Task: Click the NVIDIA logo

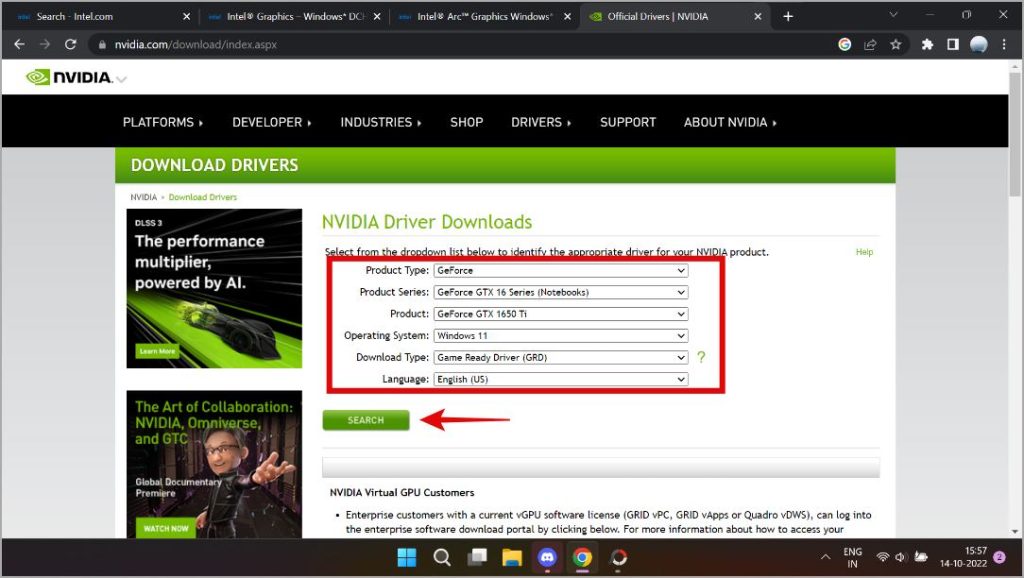Action: coord(69,77)
